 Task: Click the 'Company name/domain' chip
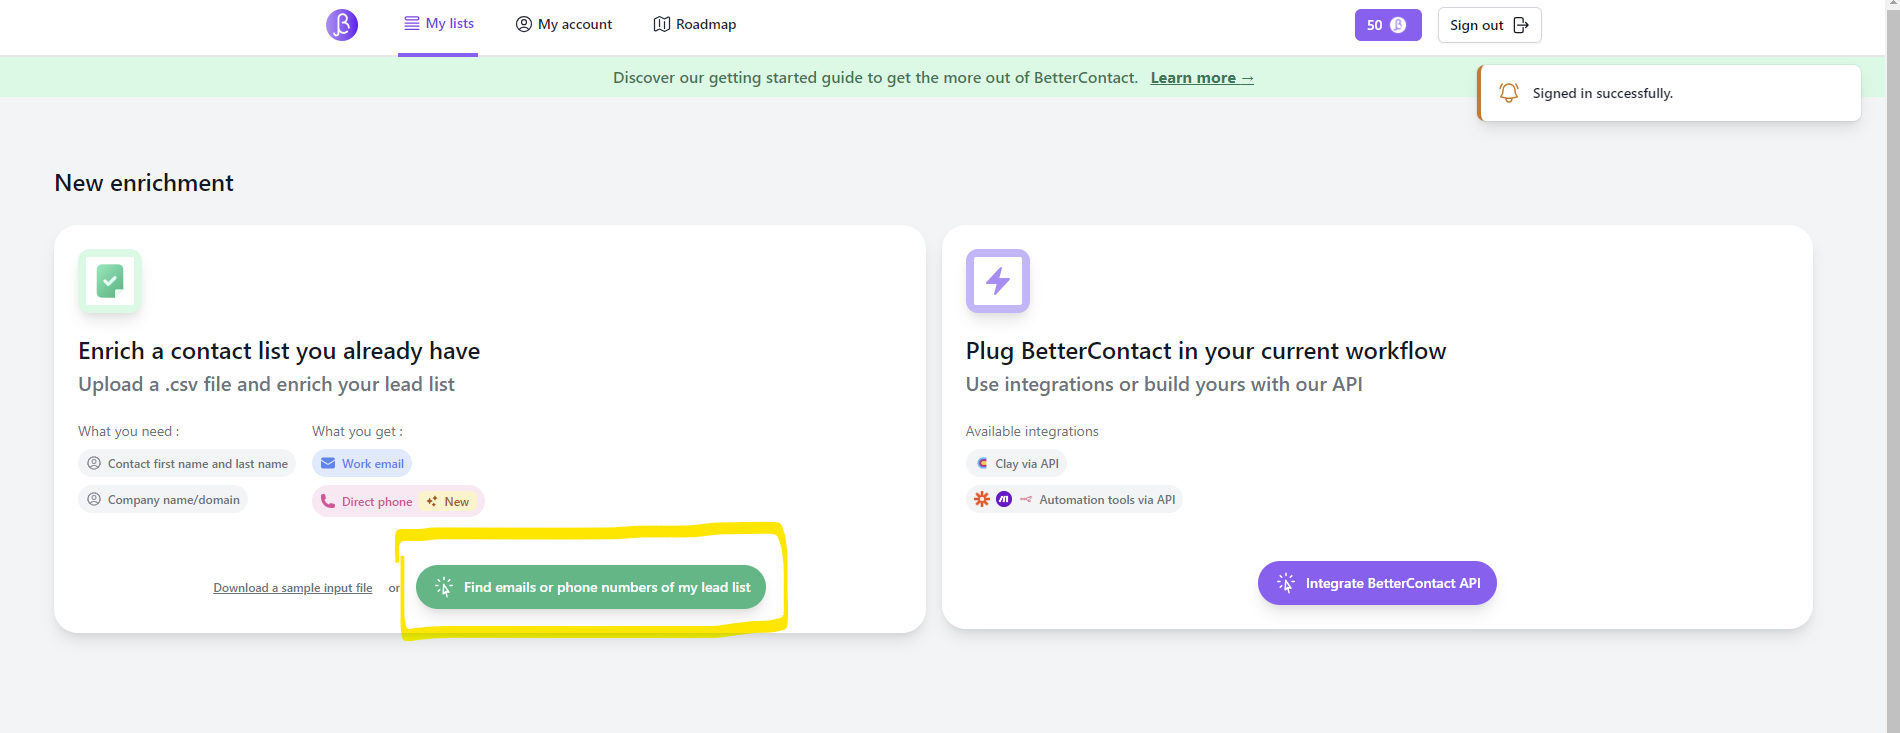163,500
